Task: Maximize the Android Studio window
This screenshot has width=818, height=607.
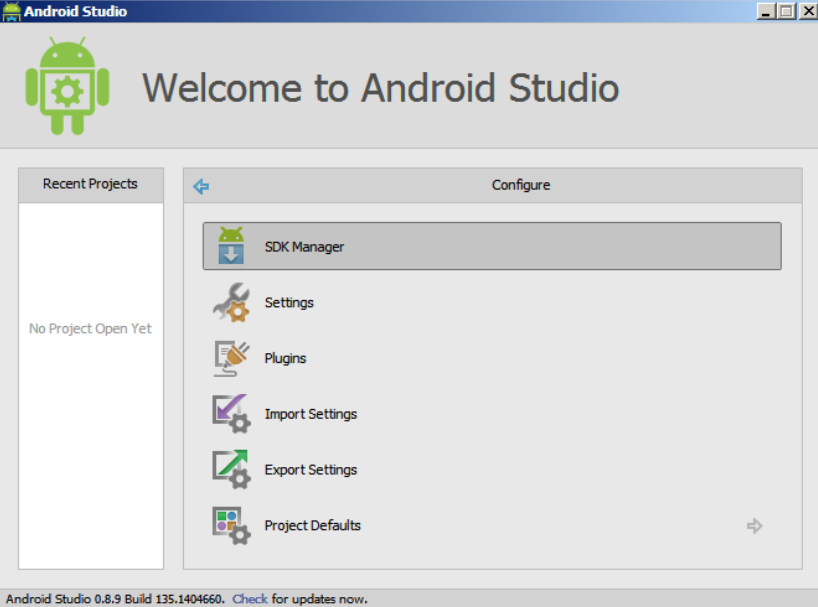Action: click(x=786, y=11)
